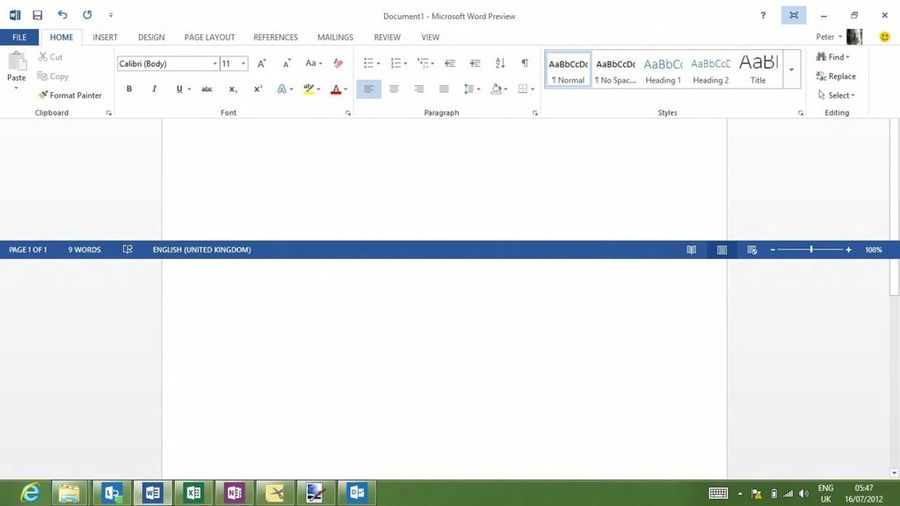This screenshot has width=900, height=506.
Task: Click the zoom slider handle
Action: (x=811, y=249)
